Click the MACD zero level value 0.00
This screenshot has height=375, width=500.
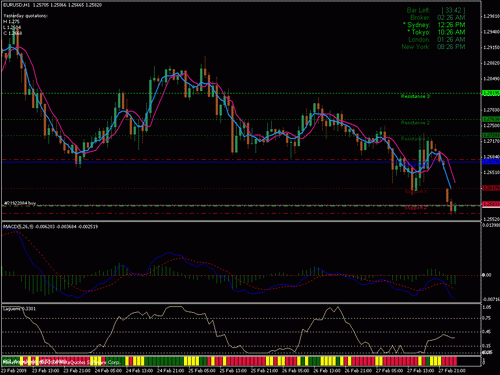487,275
